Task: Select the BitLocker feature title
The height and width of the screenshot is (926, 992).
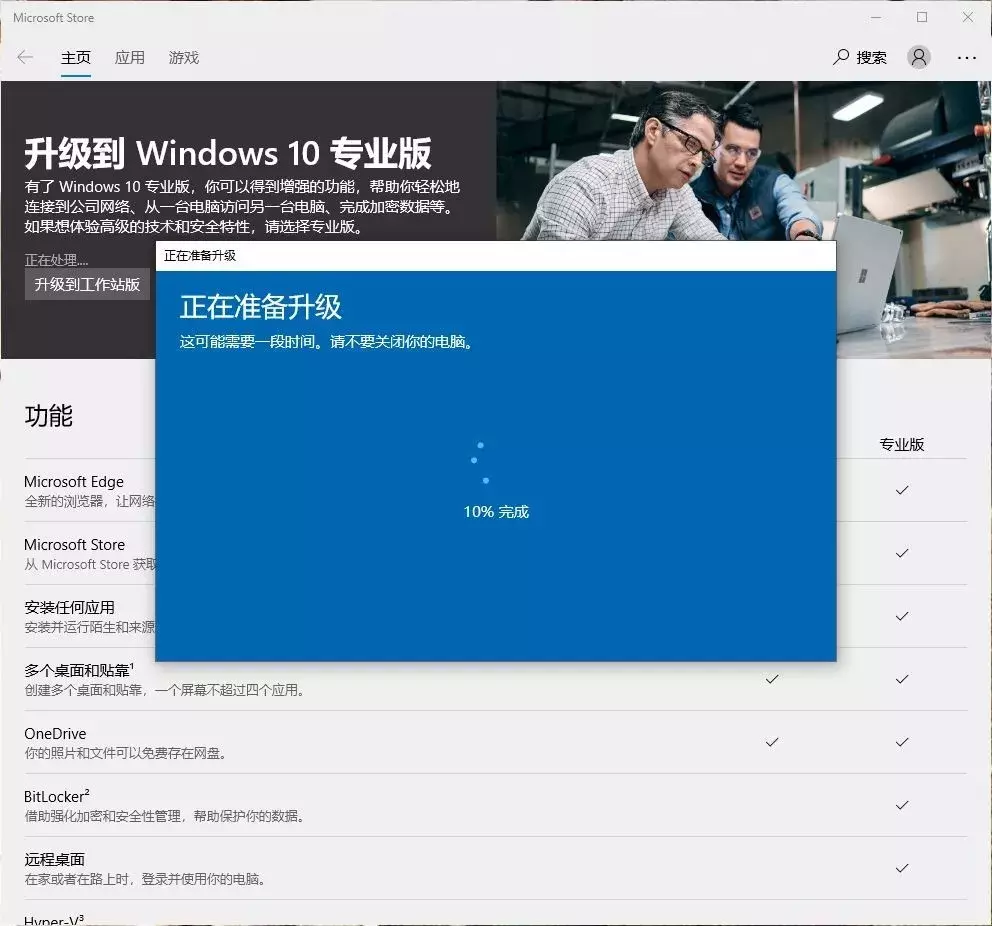Action: (x=57, y=796)
